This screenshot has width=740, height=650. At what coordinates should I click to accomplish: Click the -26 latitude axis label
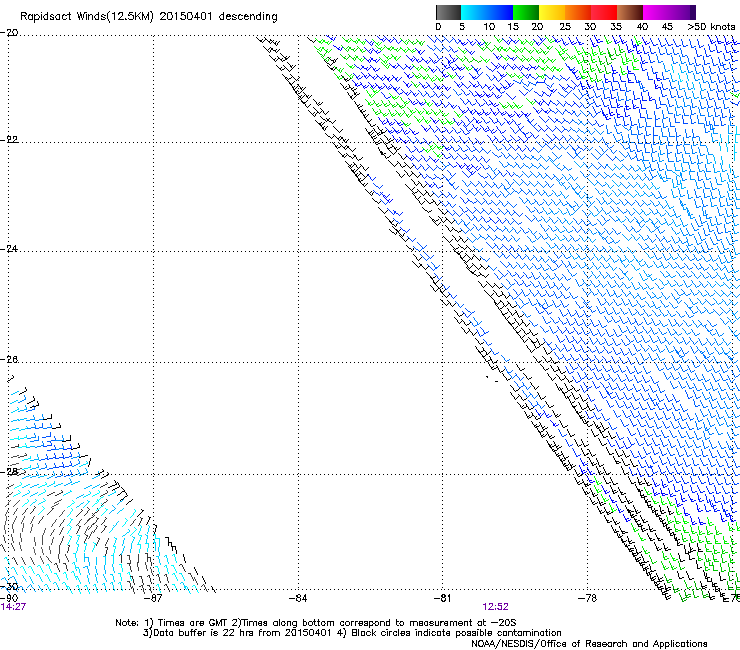tap(9, 360)
